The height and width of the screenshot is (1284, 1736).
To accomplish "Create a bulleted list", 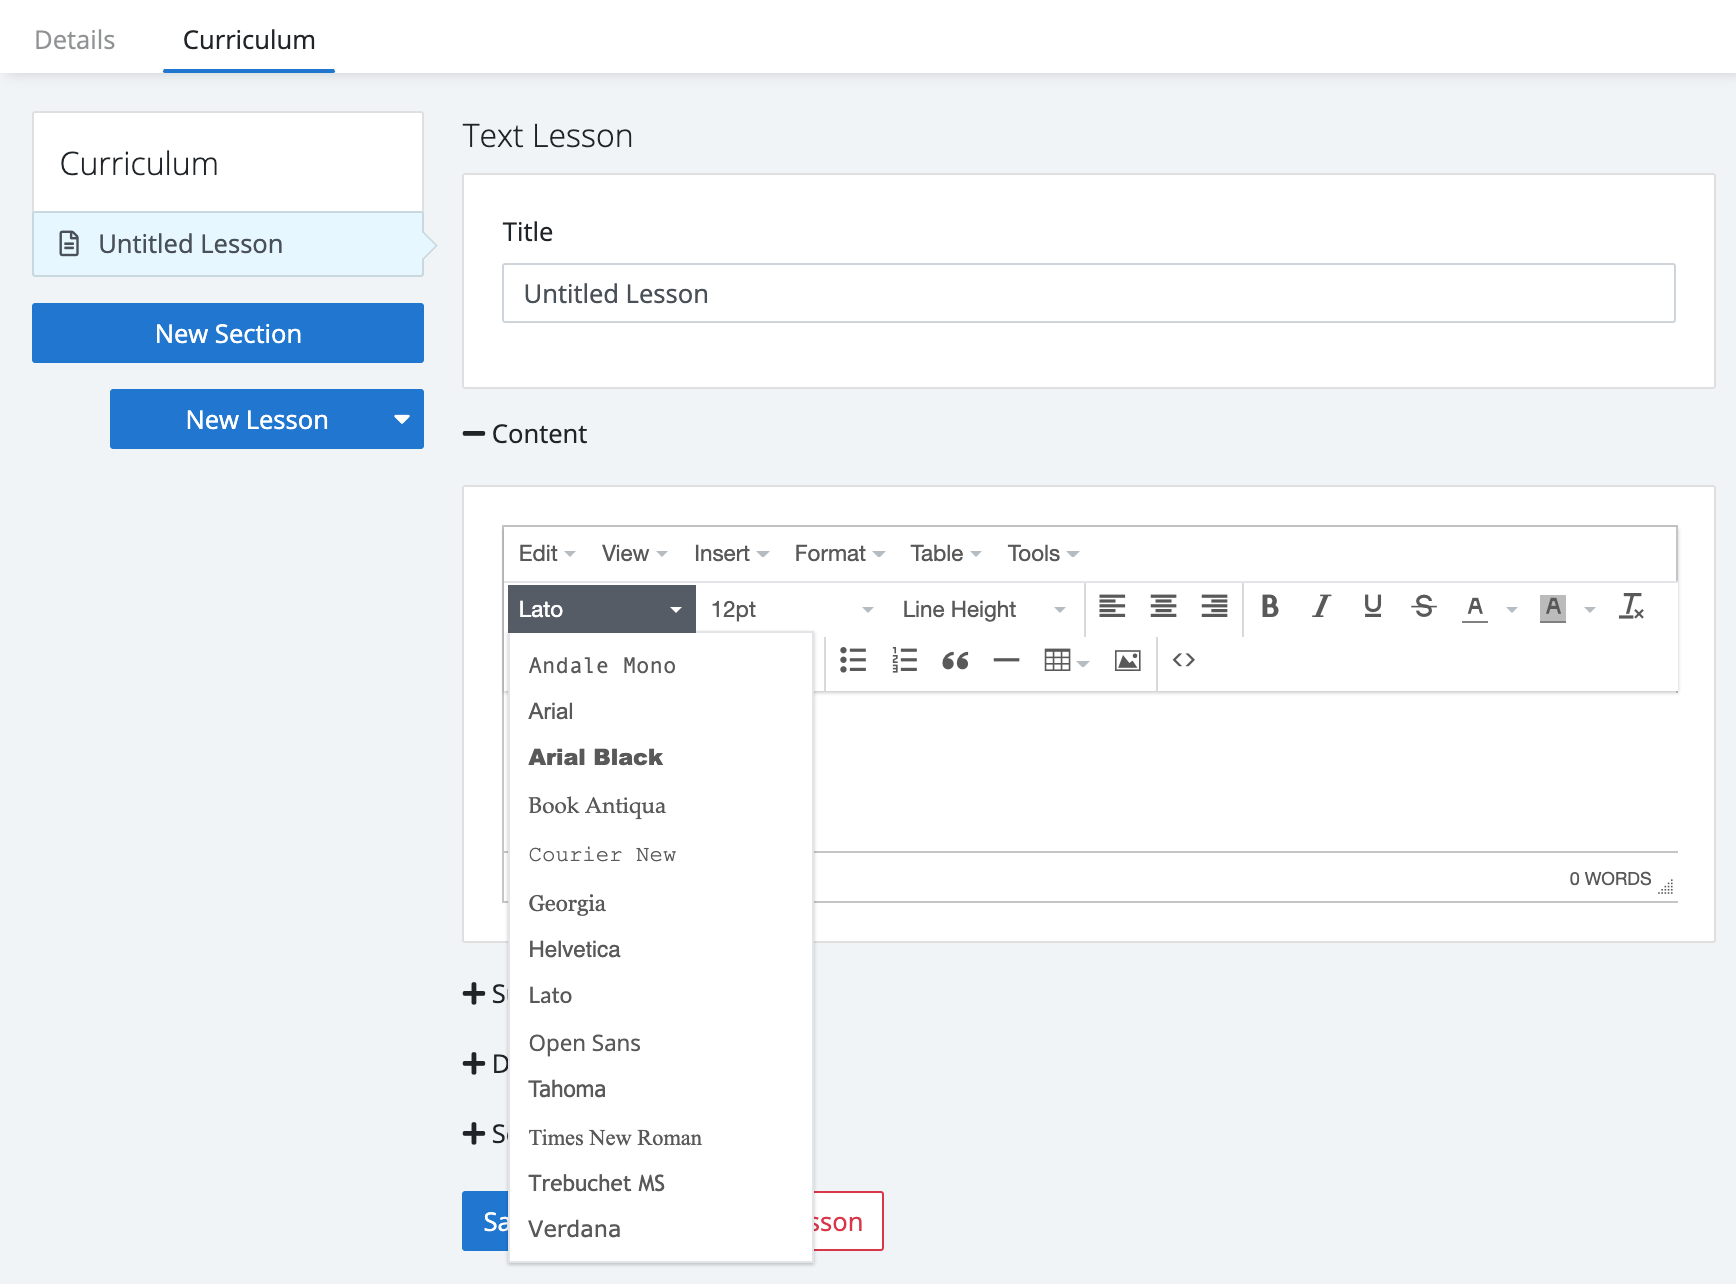I will (x=853, y=661).
